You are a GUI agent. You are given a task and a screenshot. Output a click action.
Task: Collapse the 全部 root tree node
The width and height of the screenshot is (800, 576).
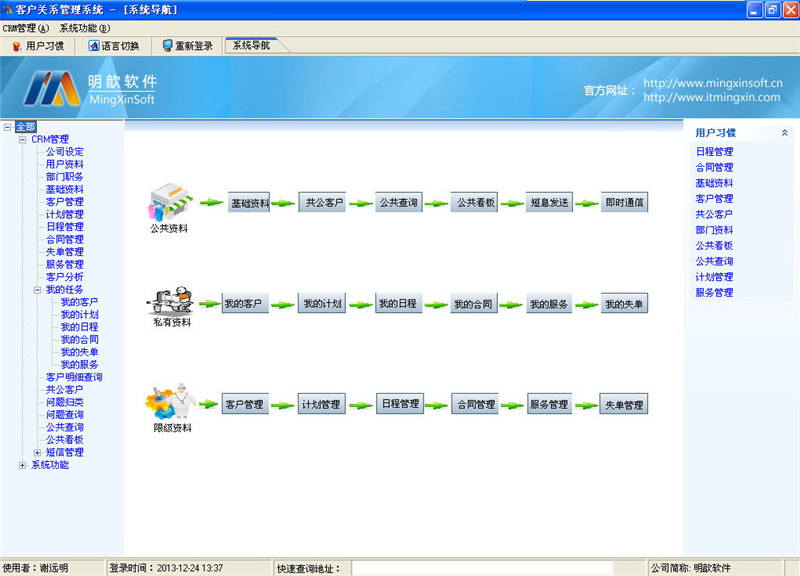pyautogui.click(x=8, y=127)
